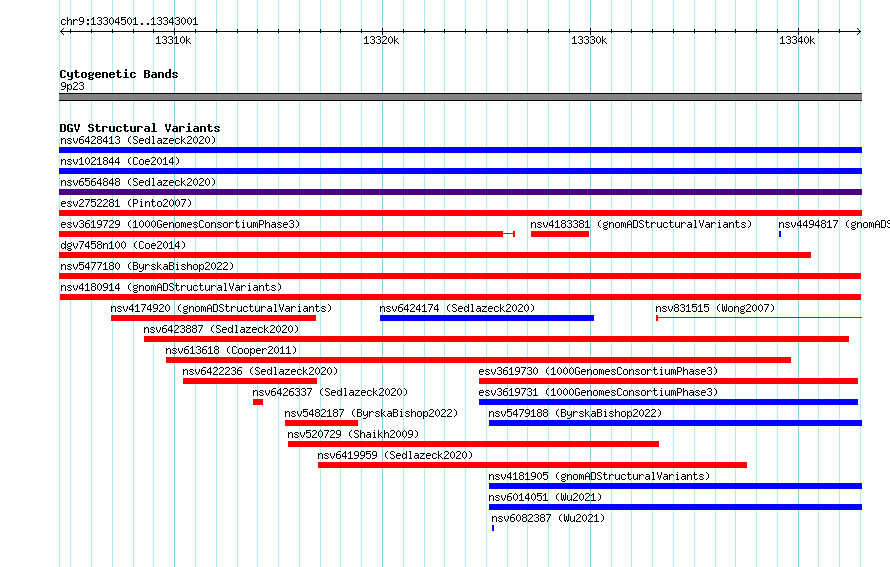Select the gray 9p23 cytogenetic band bar

tap(460, 97)
